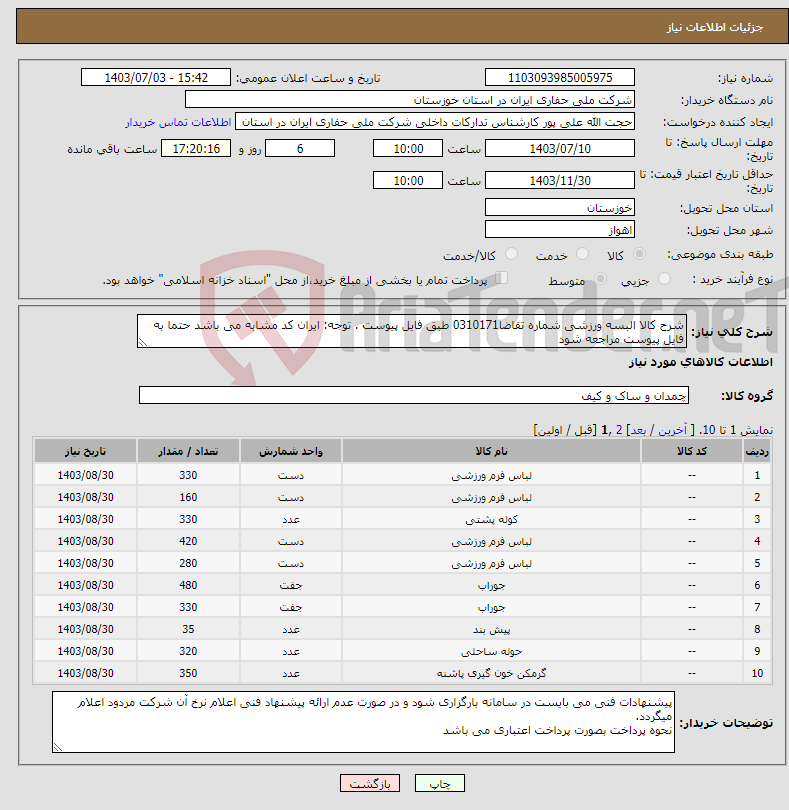
Task: Click the حوله ساحلی item name
Action: 491,651
